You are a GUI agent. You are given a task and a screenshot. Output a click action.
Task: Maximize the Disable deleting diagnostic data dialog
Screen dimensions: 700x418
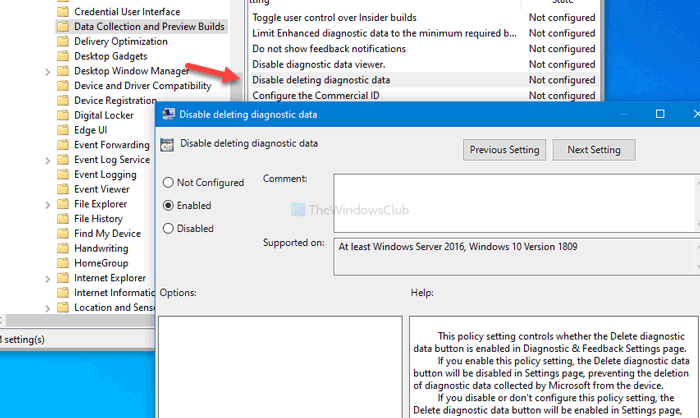click(660, 114)
